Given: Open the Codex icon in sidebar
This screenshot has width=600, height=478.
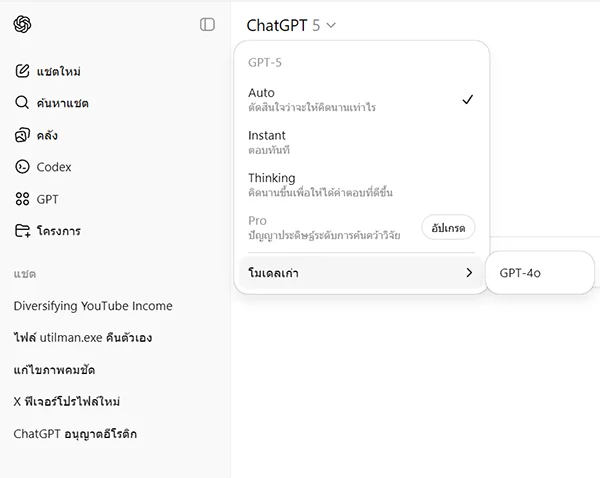Looking at the screenshot, I should pyautogui.click(x=23, y=167).
